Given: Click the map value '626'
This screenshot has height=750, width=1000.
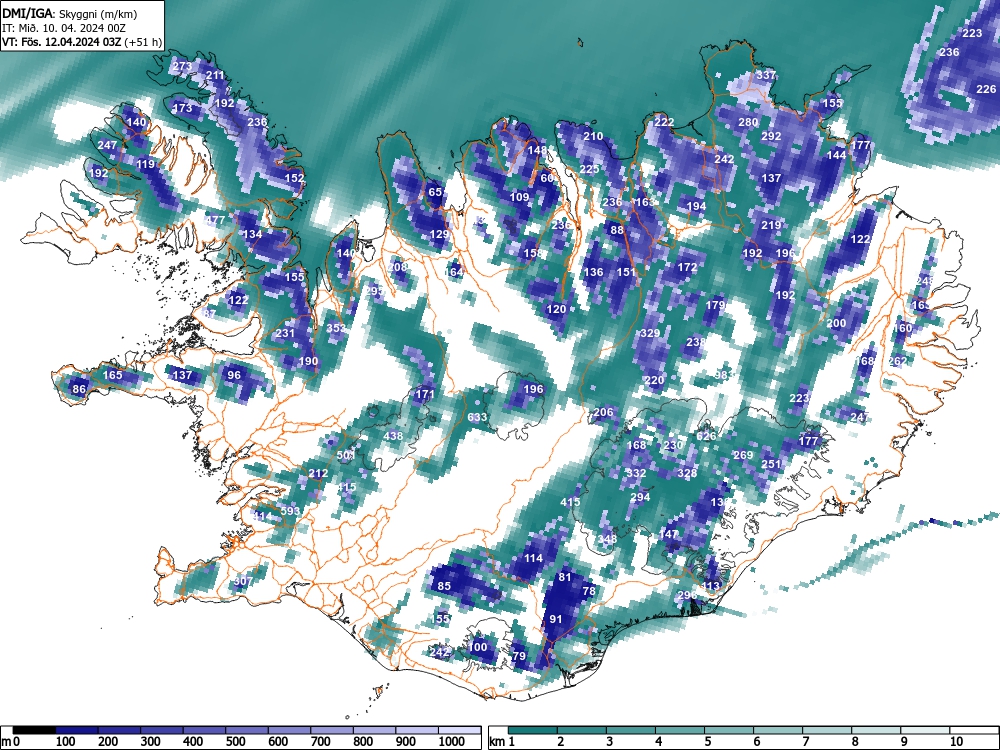Looking at the screenshot, I should (706, 436).
